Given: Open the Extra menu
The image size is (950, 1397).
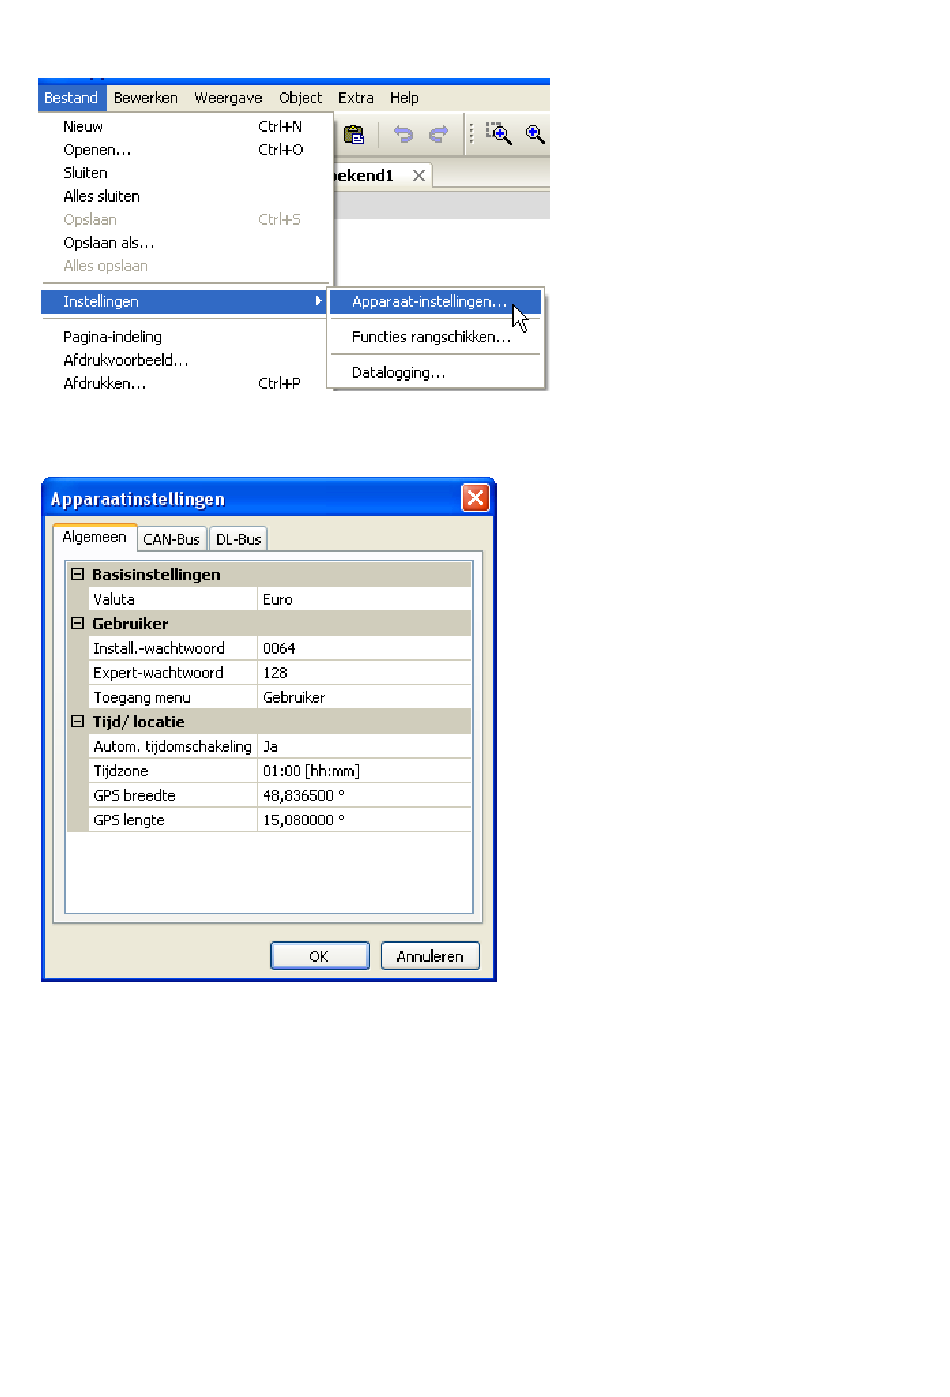Looking at the screenshot, I should click(x=355, y=98).
